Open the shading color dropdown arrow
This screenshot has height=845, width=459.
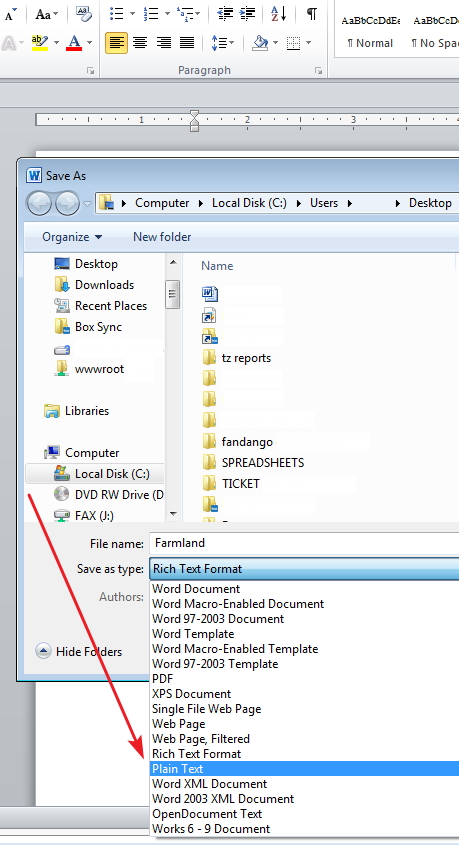[276, 43]
